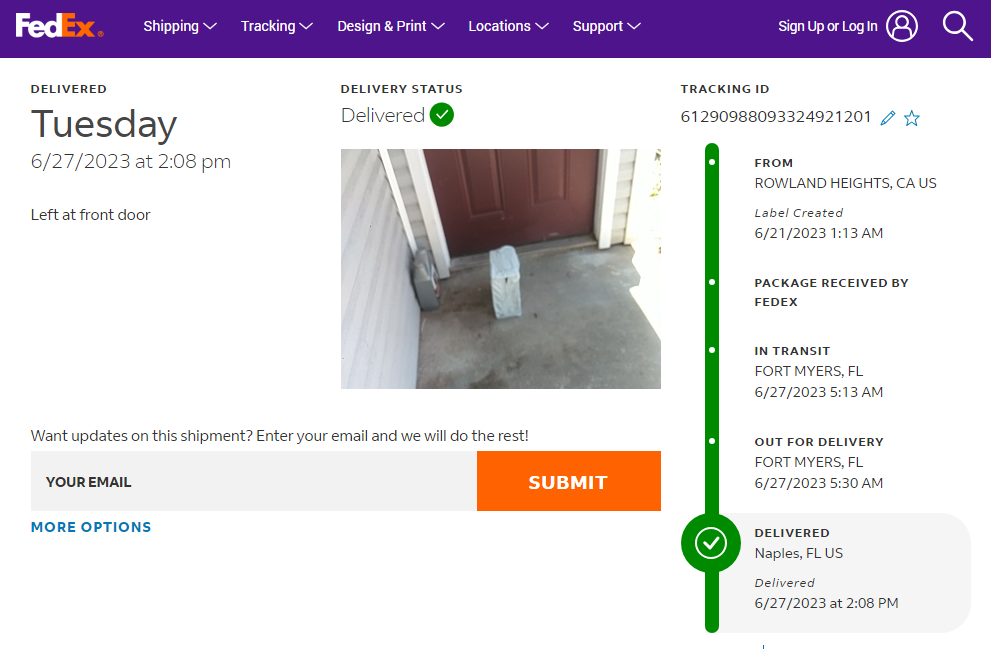
Task: Click the timeline Delivered checkmark circle
Action: point(711,543)
